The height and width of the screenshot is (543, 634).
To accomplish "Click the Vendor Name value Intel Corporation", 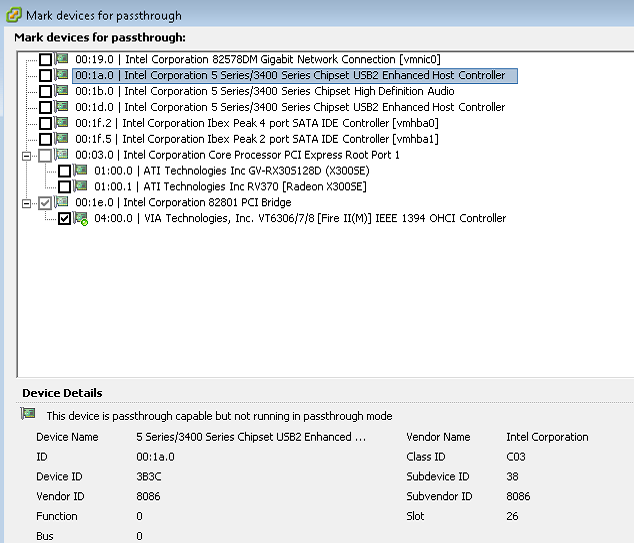I will pyautogui.click(x=547, y=437).
